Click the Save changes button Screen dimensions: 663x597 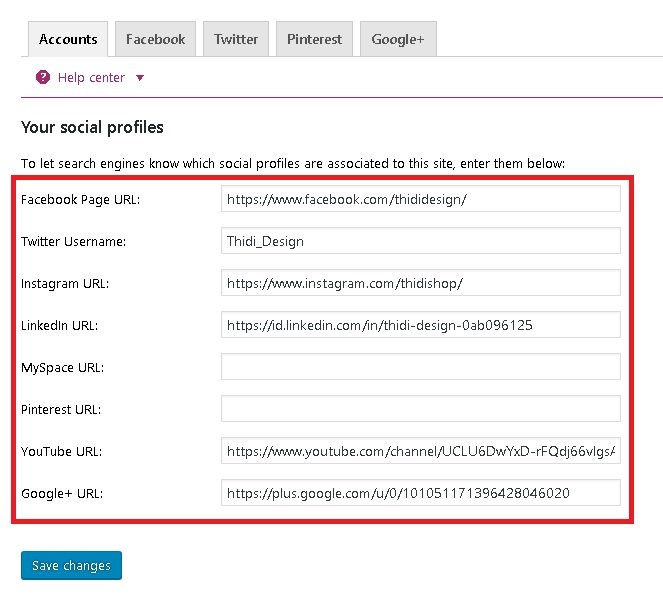pos(71,566)
